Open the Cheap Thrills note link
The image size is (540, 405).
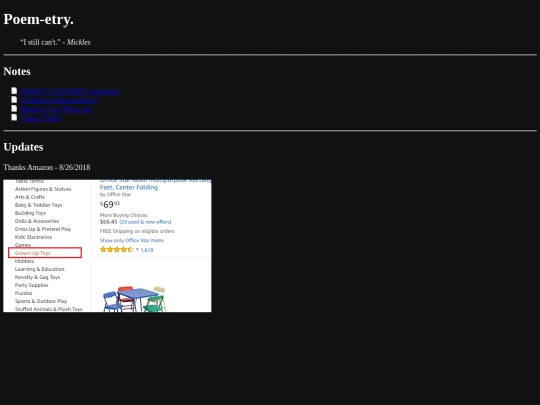pyautogui.click(x=41, y=118)
